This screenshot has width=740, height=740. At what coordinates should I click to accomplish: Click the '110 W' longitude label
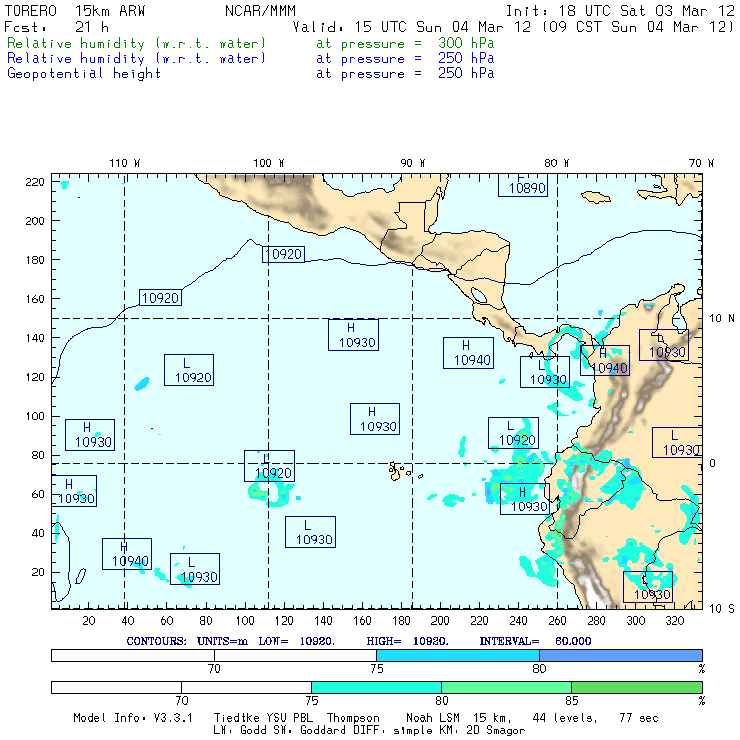(x=125, y=163)
